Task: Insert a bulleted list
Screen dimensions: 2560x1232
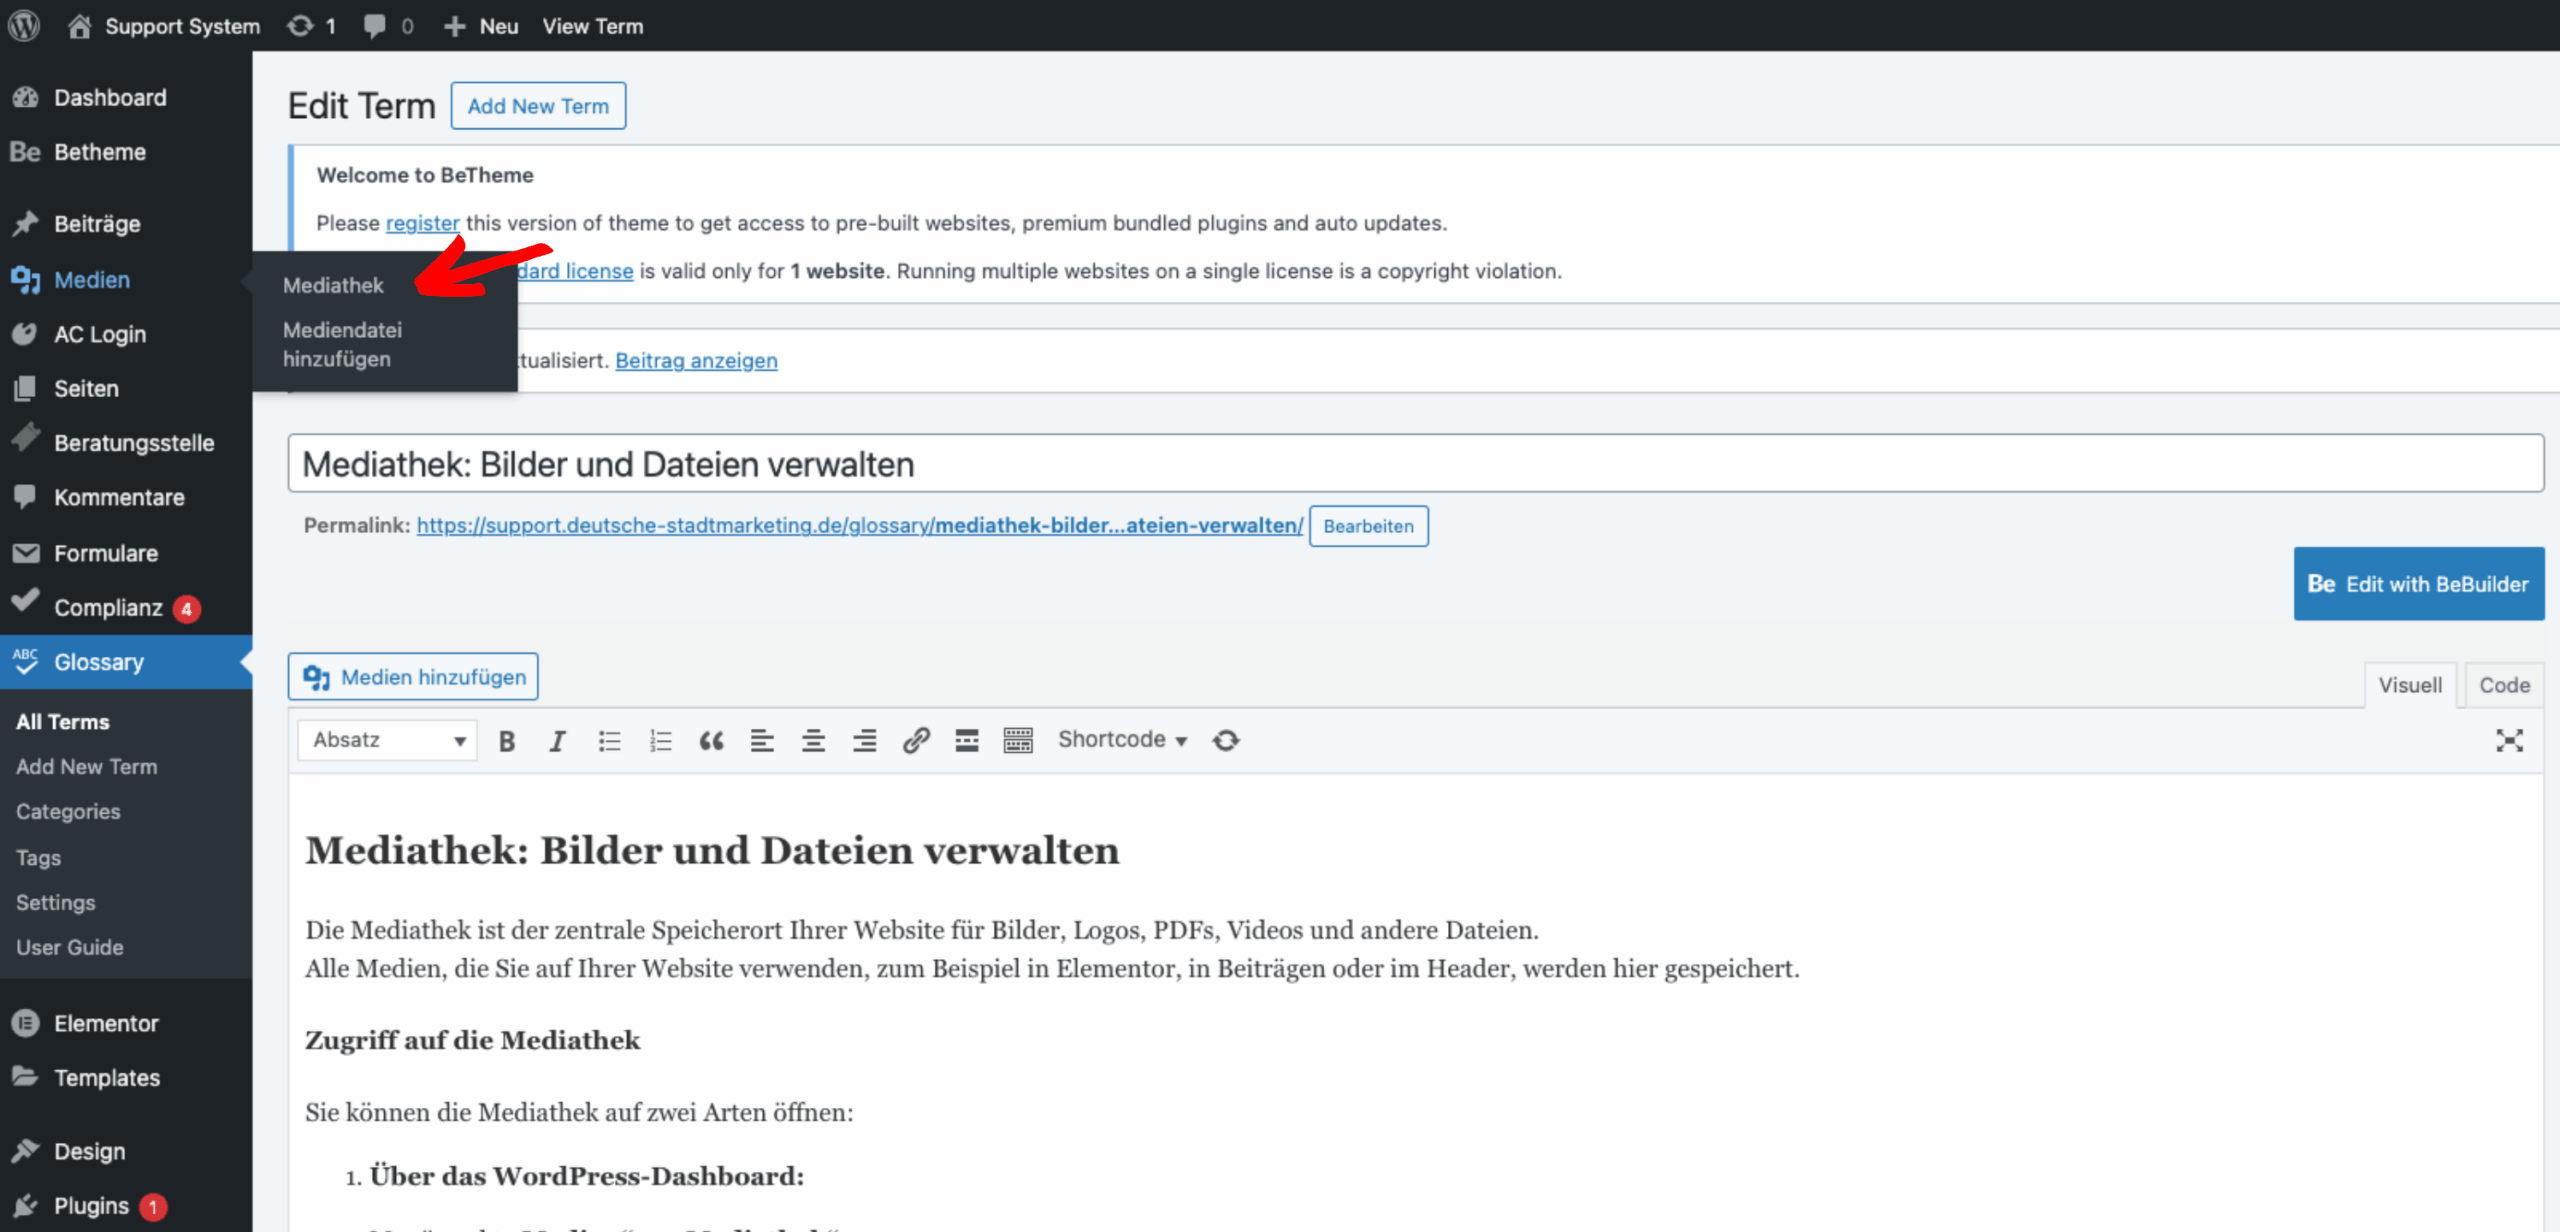Action: [609, 741]
